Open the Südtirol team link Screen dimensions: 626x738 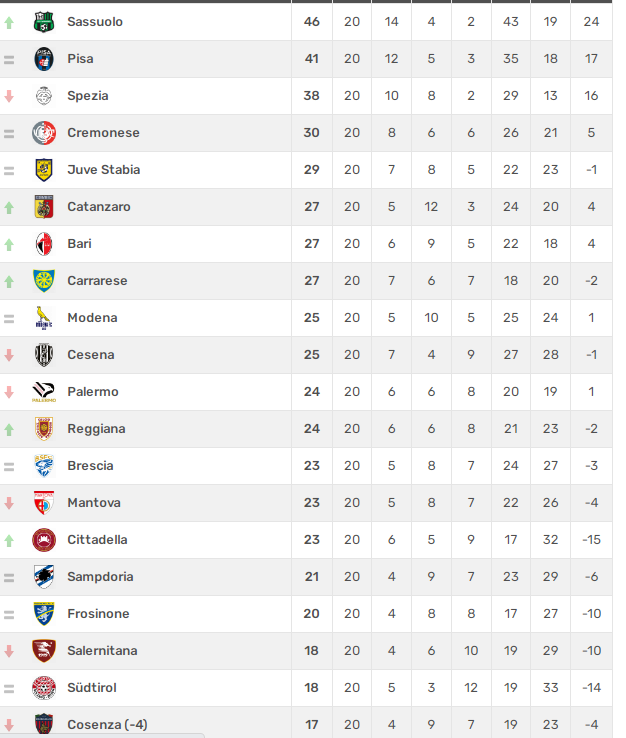click(x=92, y=688)
